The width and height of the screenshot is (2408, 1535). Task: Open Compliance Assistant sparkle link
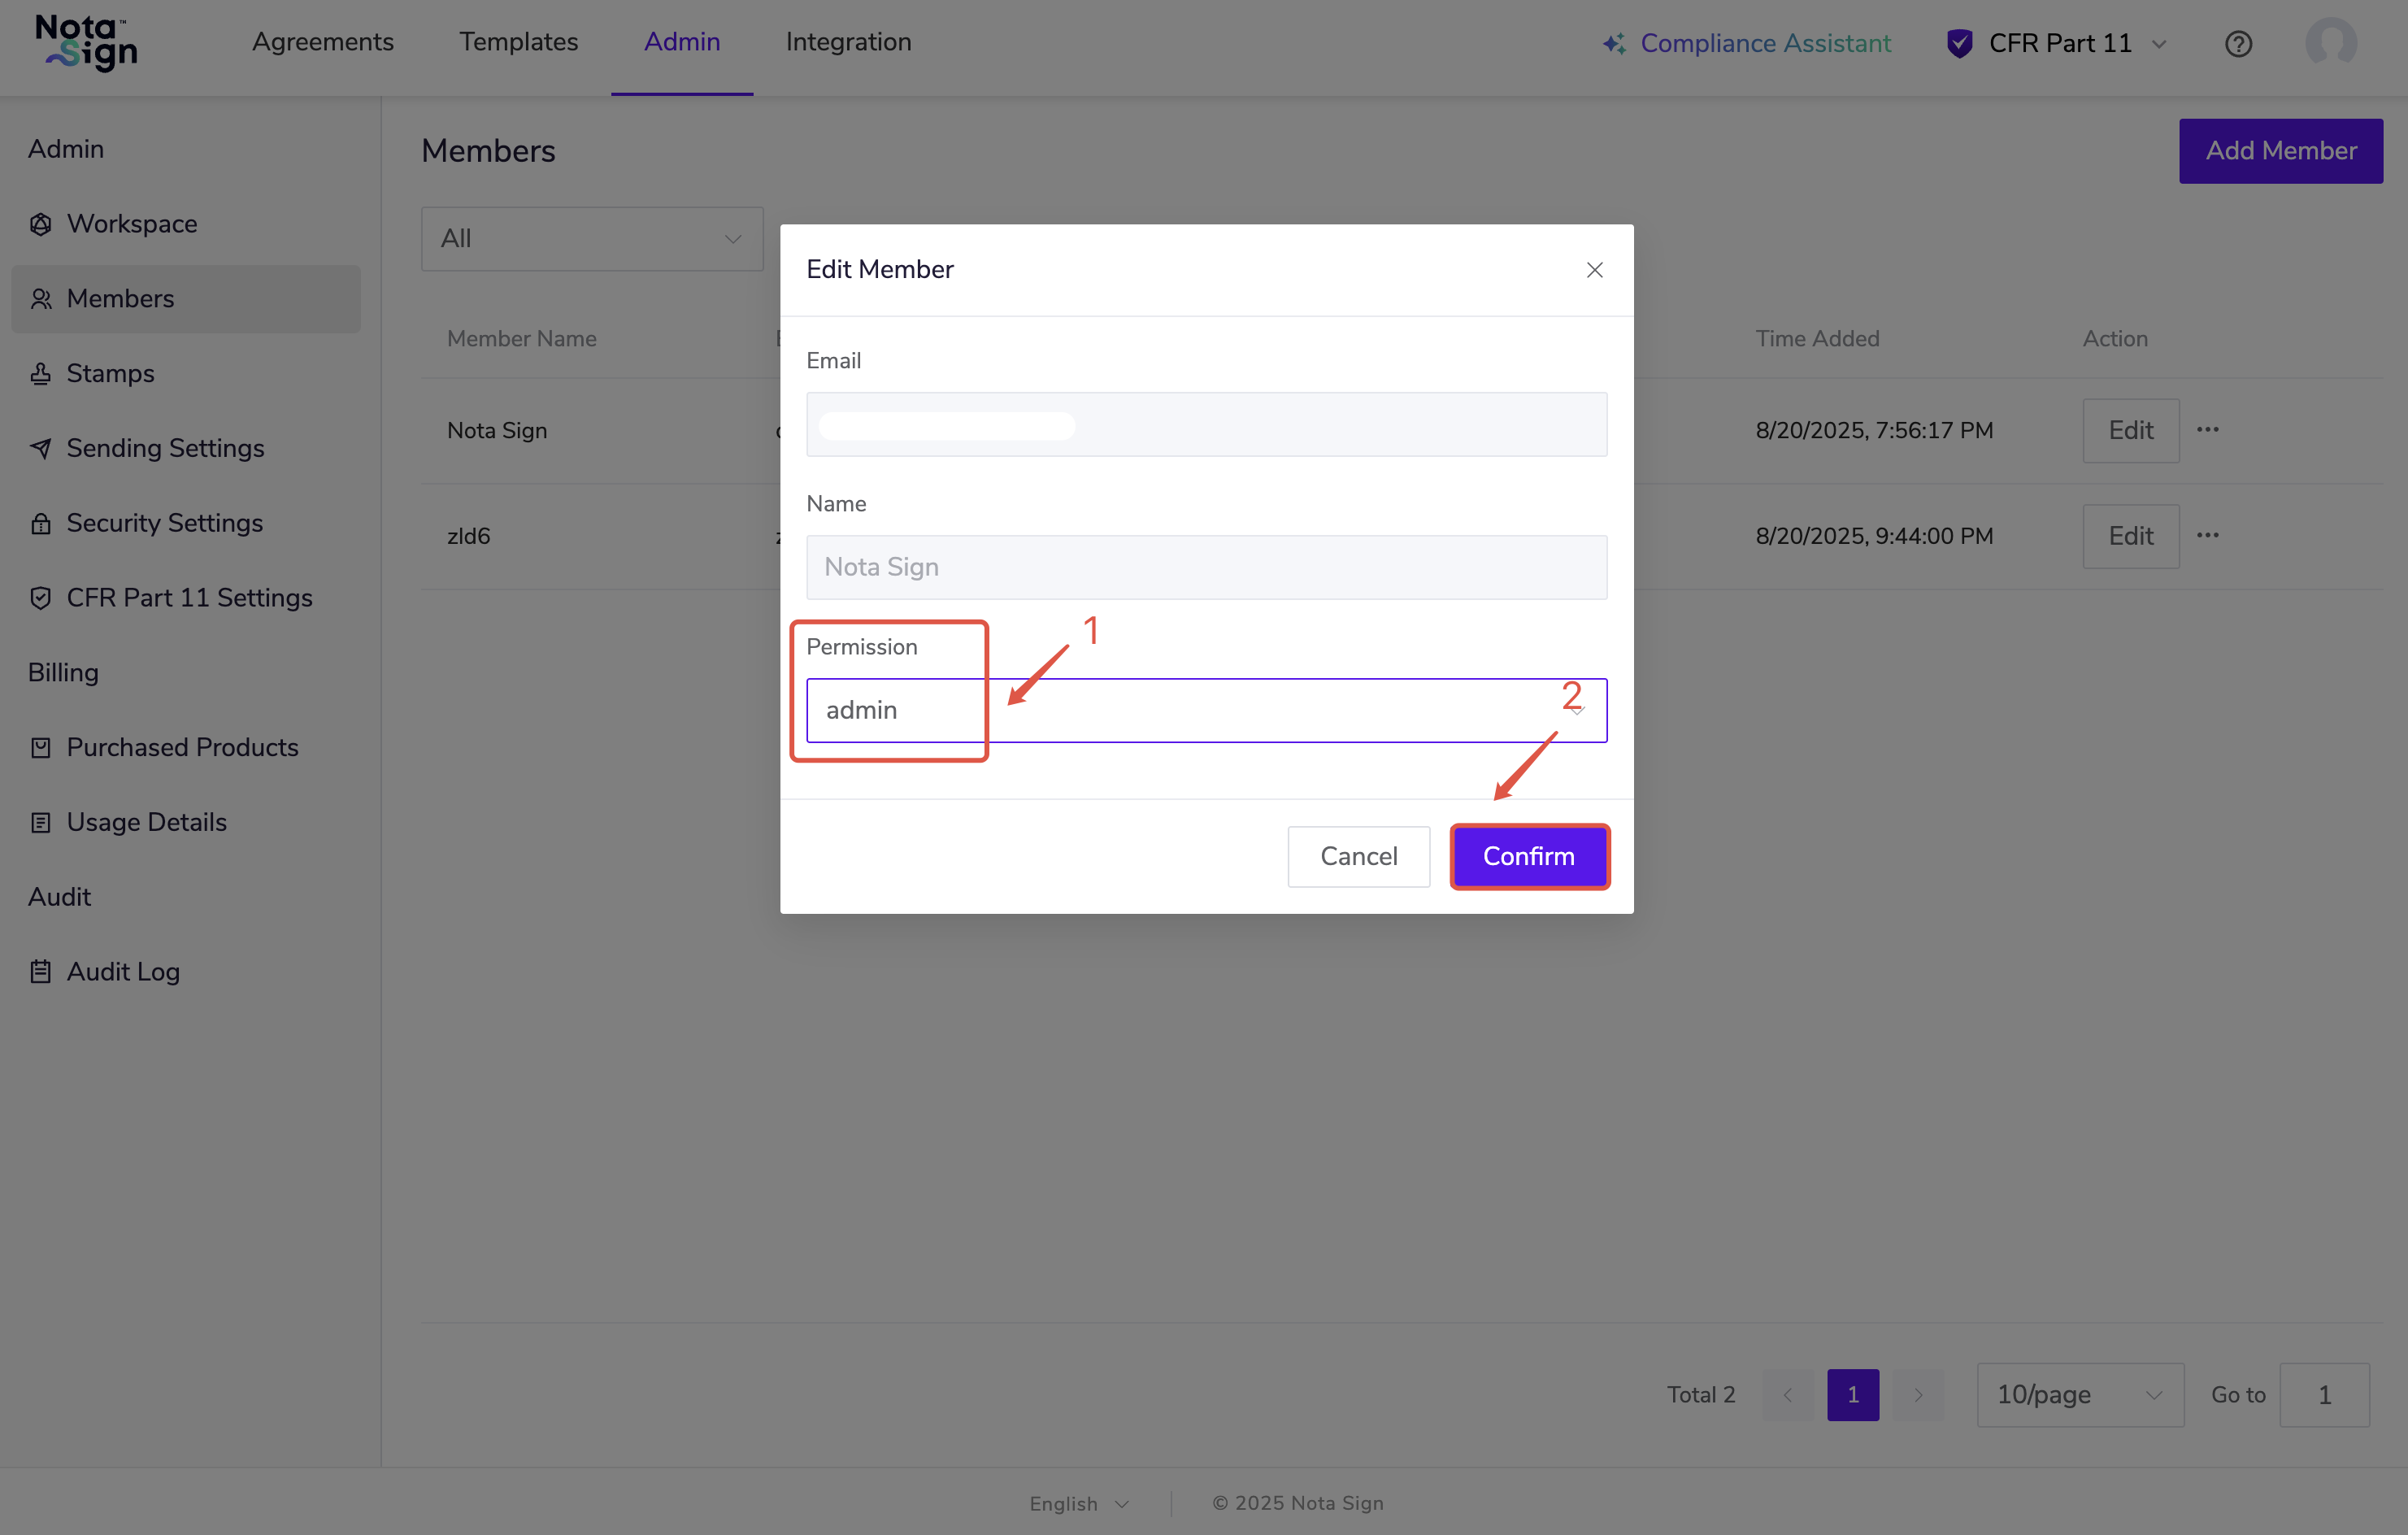pos(1746,43)
